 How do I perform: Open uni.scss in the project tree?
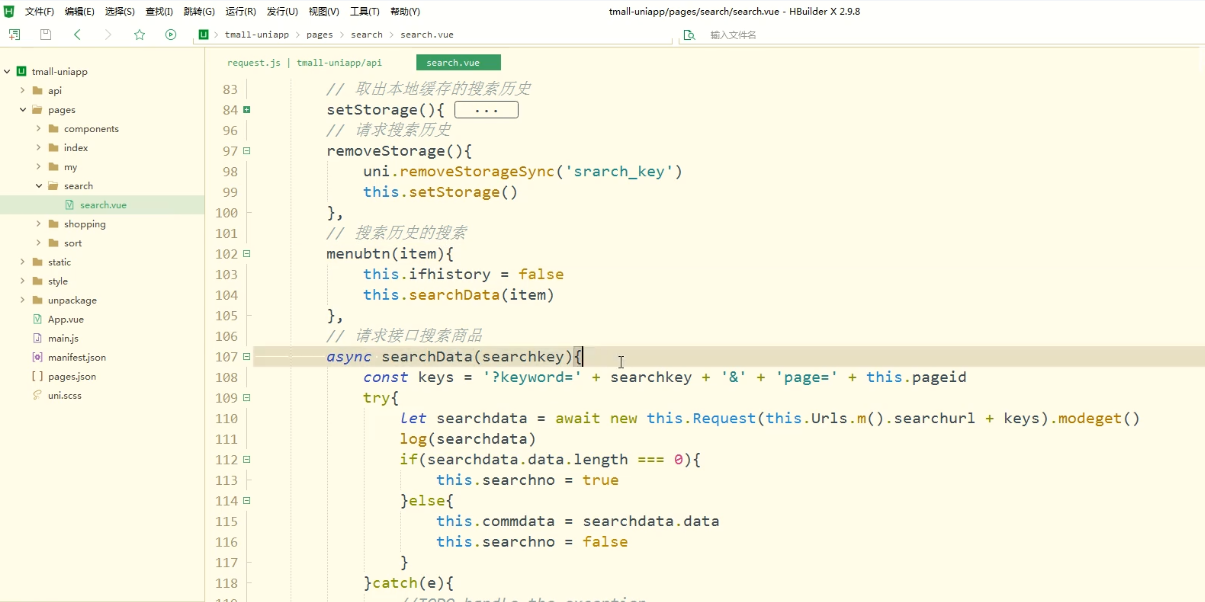[65, 395]
